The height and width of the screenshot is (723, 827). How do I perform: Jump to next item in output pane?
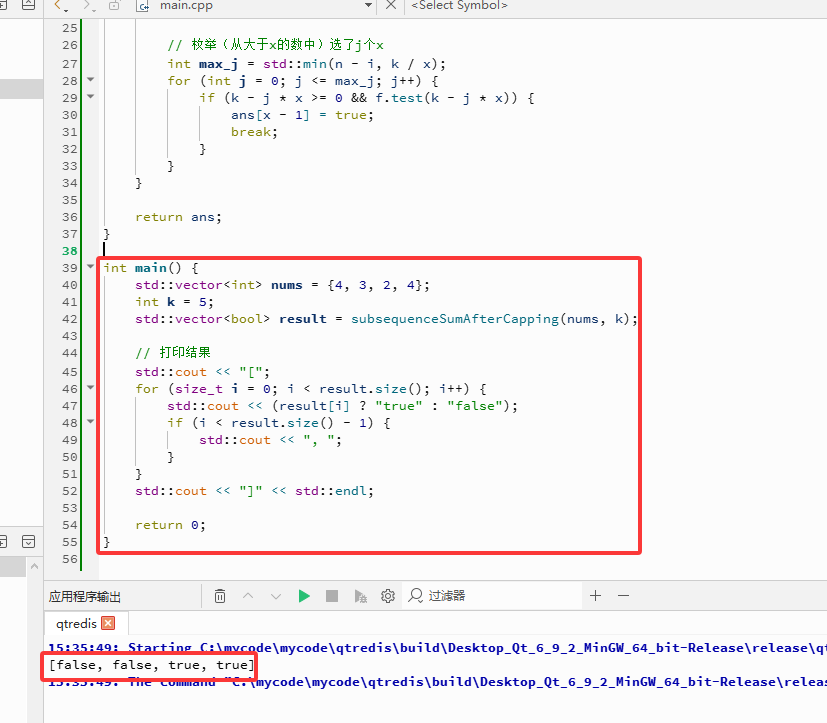click(276, 596)
